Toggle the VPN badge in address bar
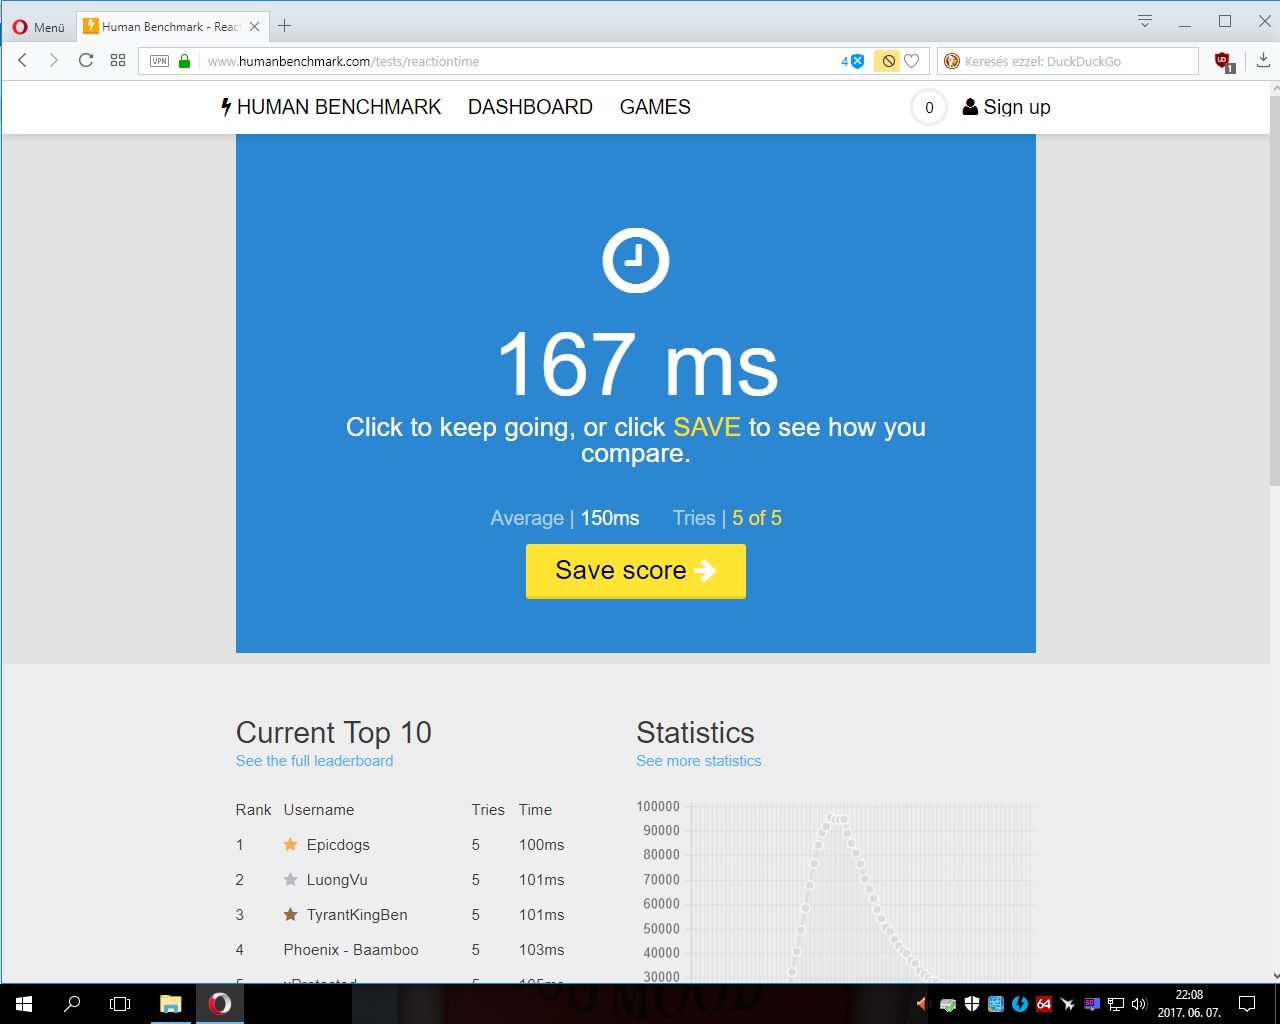 point(159,61)
